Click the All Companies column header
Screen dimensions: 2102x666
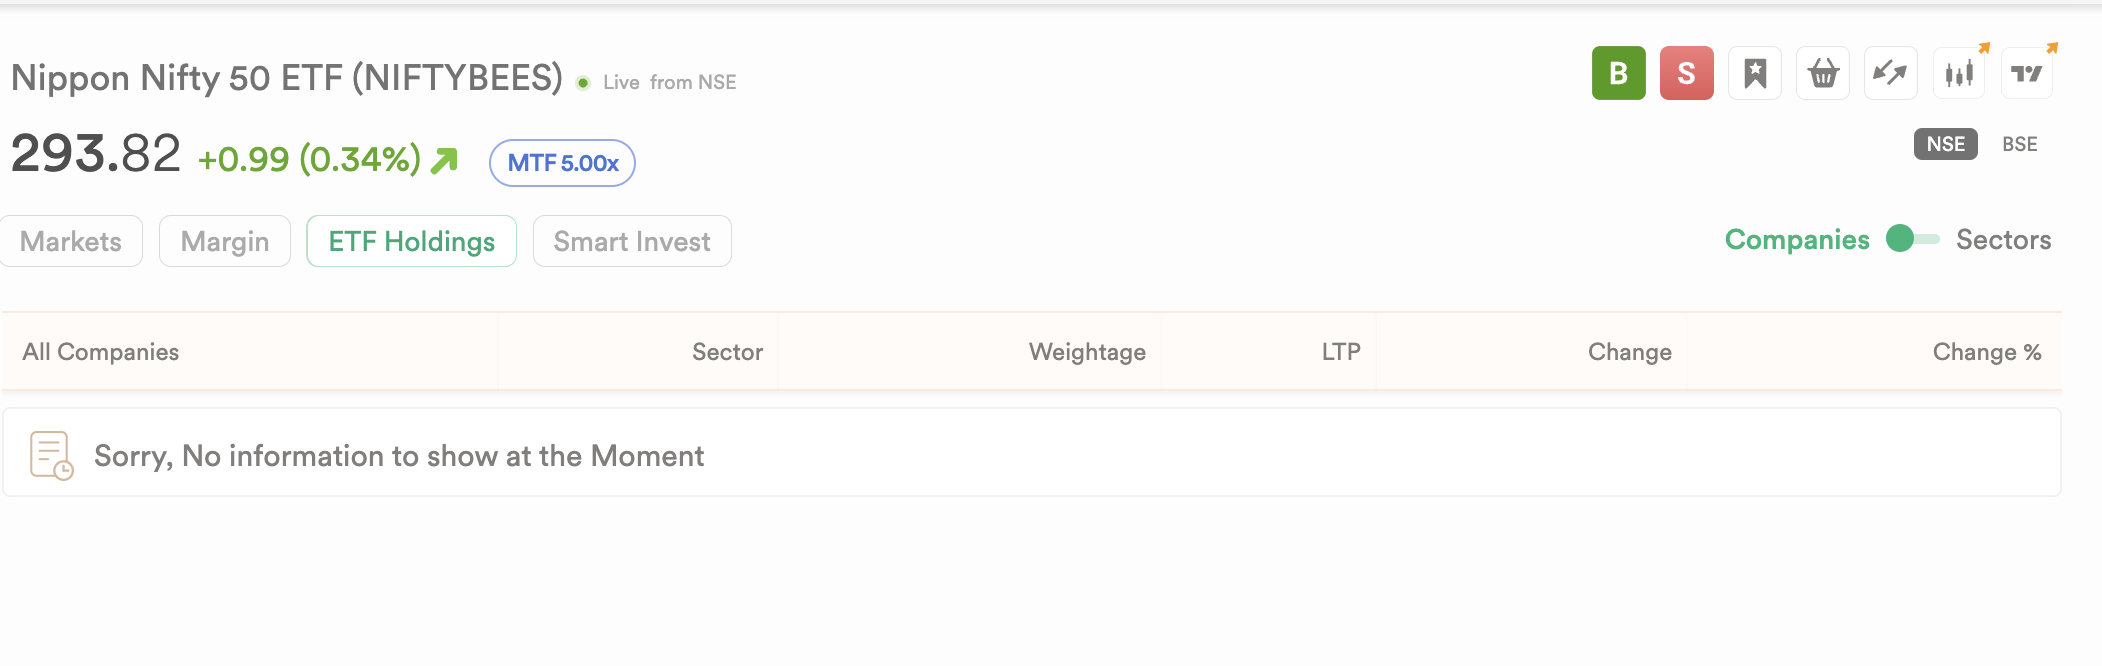101,352
